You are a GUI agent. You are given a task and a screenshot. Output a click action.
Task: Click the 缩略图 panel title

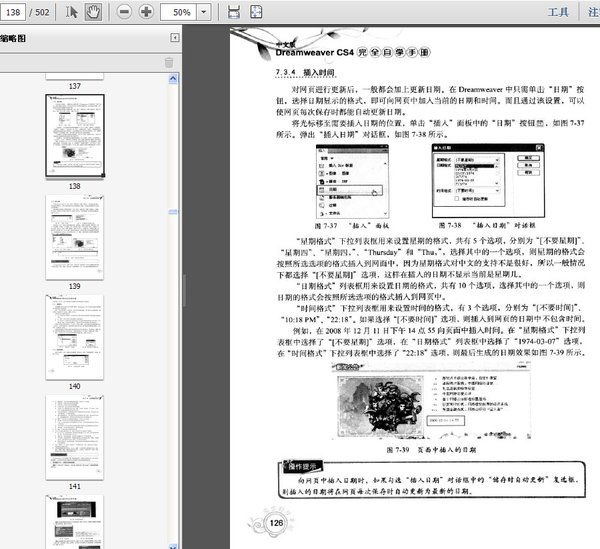(x=13, y=38)
